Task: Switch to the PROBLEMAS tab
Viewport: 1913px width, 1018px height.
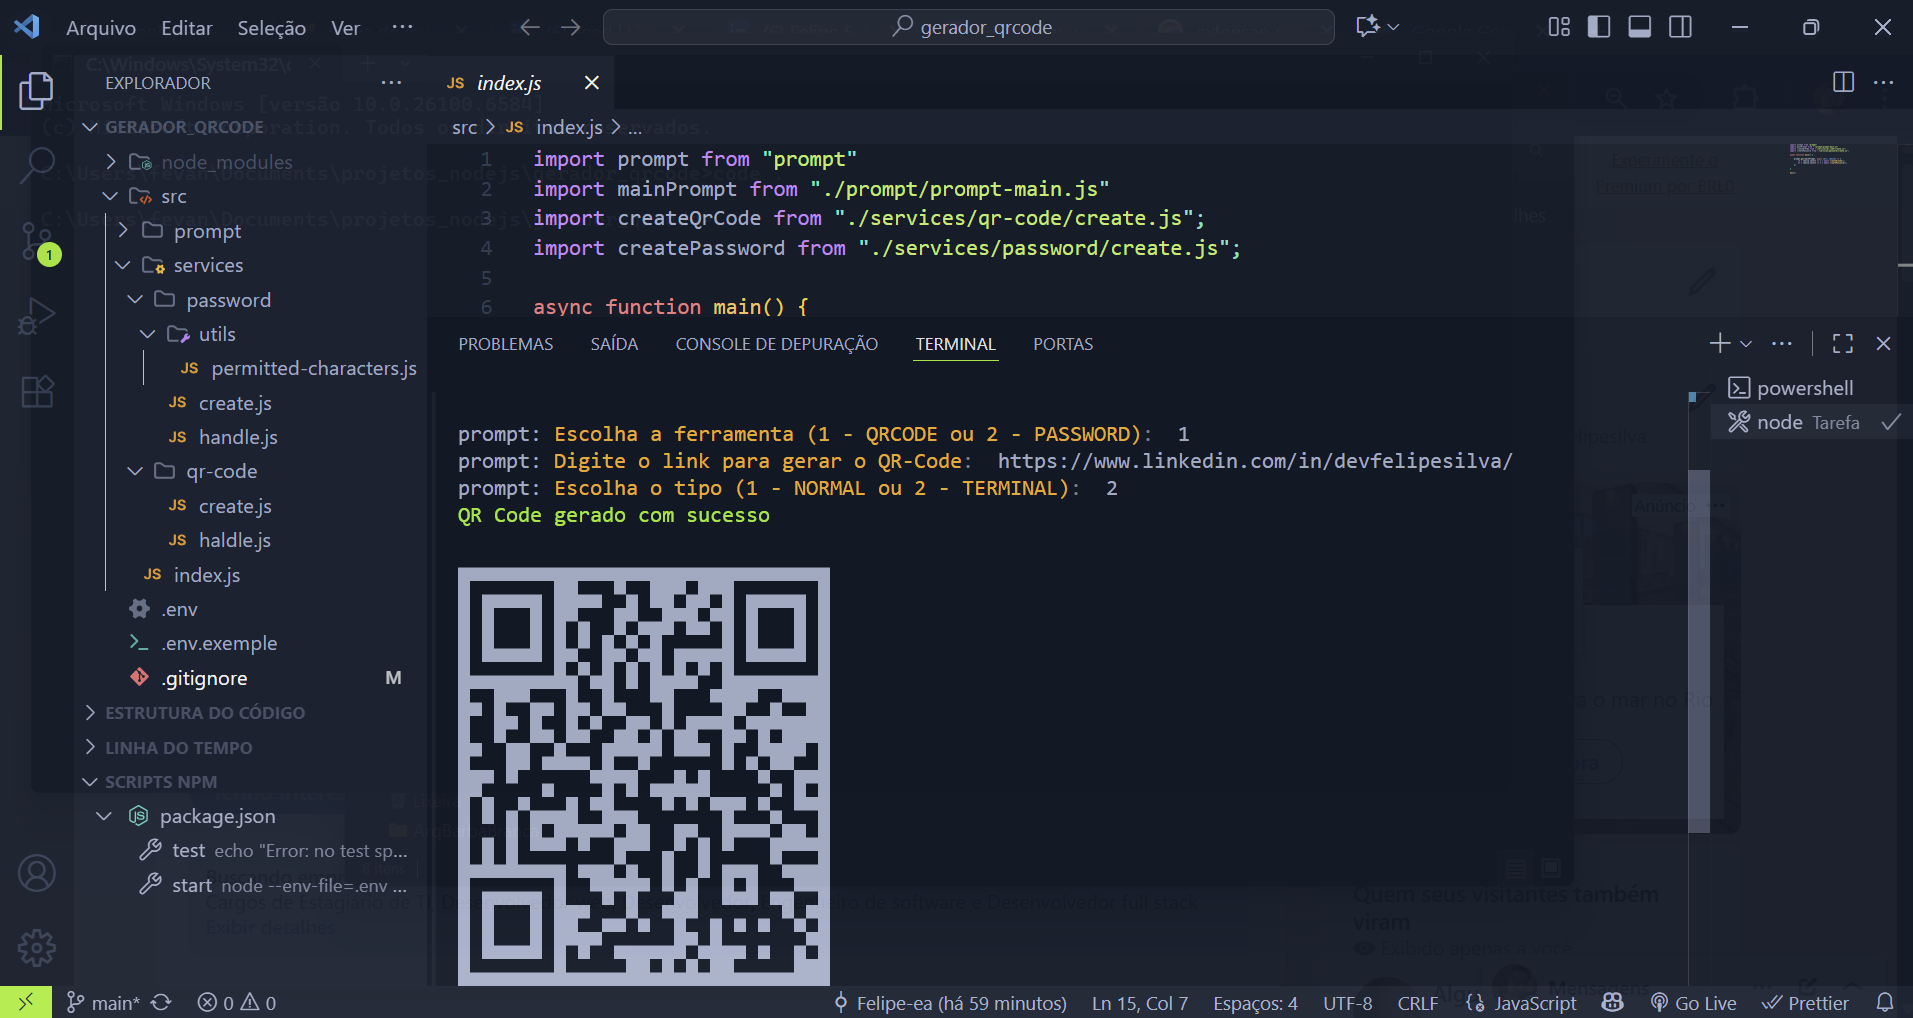Action: click(x=505, y=344)
